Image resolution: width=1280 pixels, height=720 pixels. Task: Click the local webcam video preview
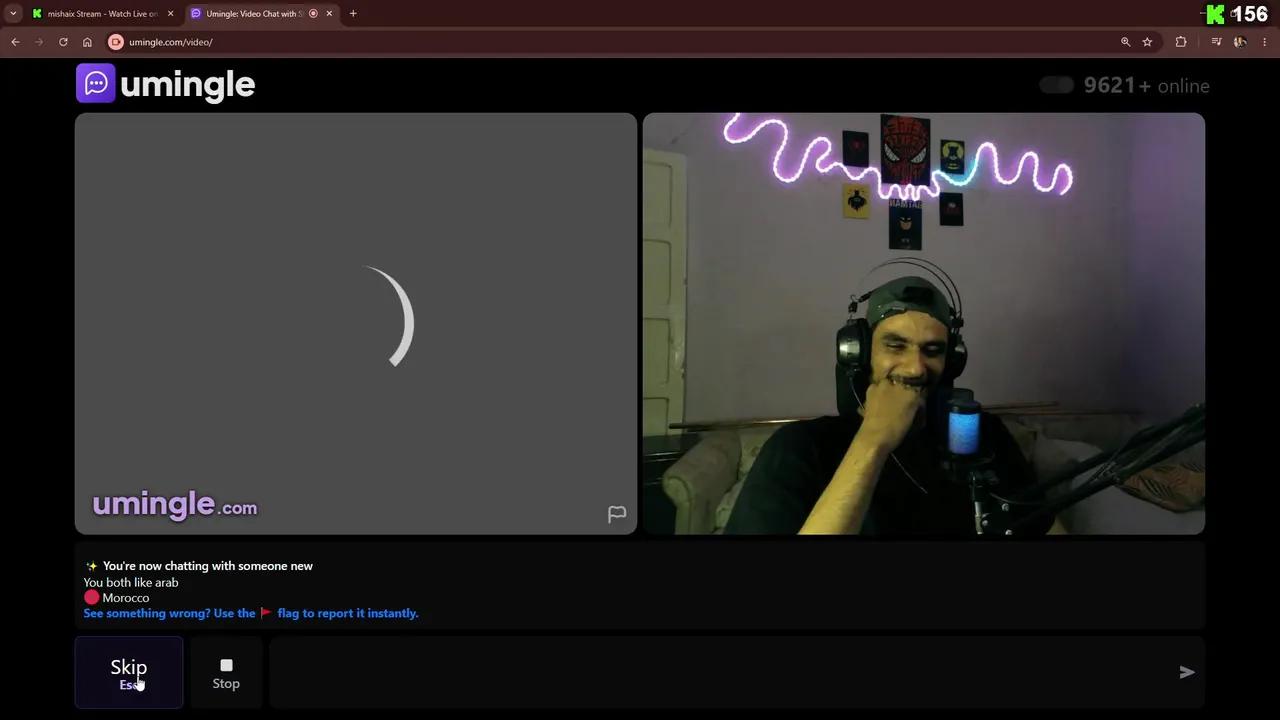point(924,323)
